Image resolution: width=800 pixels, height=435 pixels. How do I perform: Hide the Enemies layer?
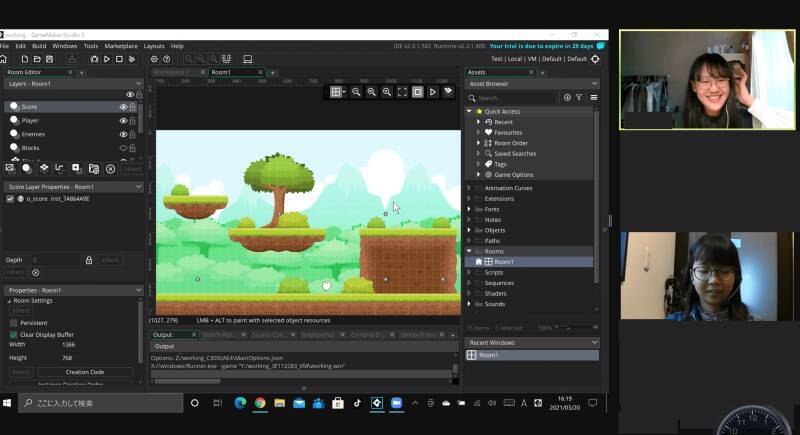tap(123, 135)
